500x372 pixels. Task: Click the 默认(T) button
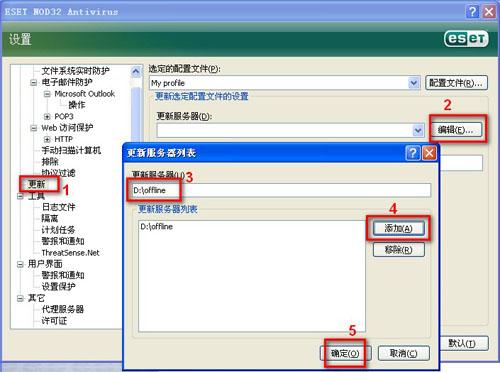[x=462, y=343]
